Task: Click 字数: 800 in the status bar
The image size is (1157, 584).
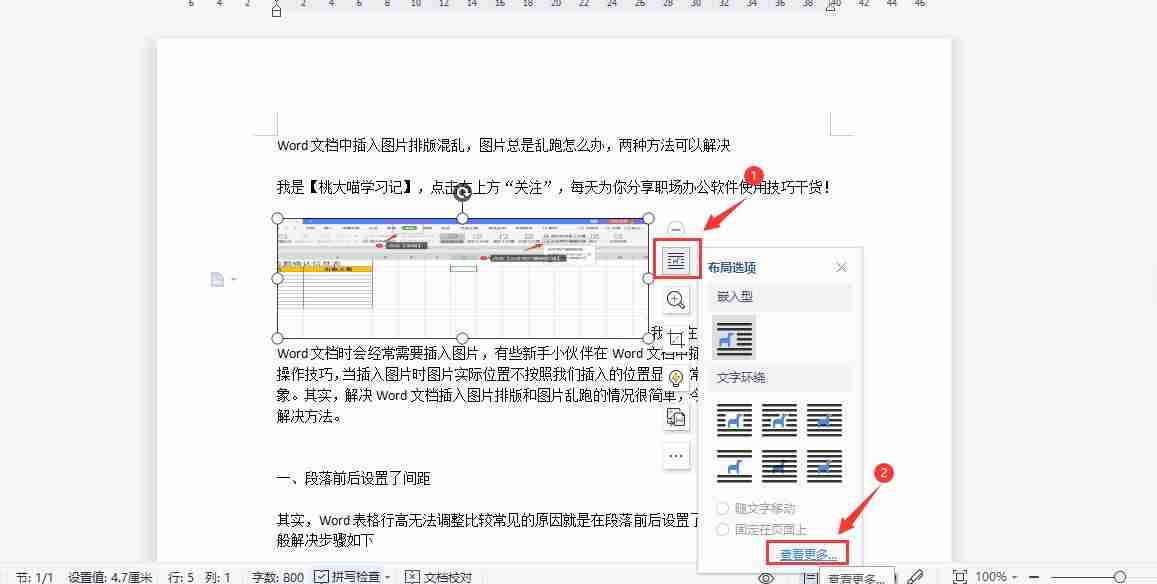Action: point(277,577)
